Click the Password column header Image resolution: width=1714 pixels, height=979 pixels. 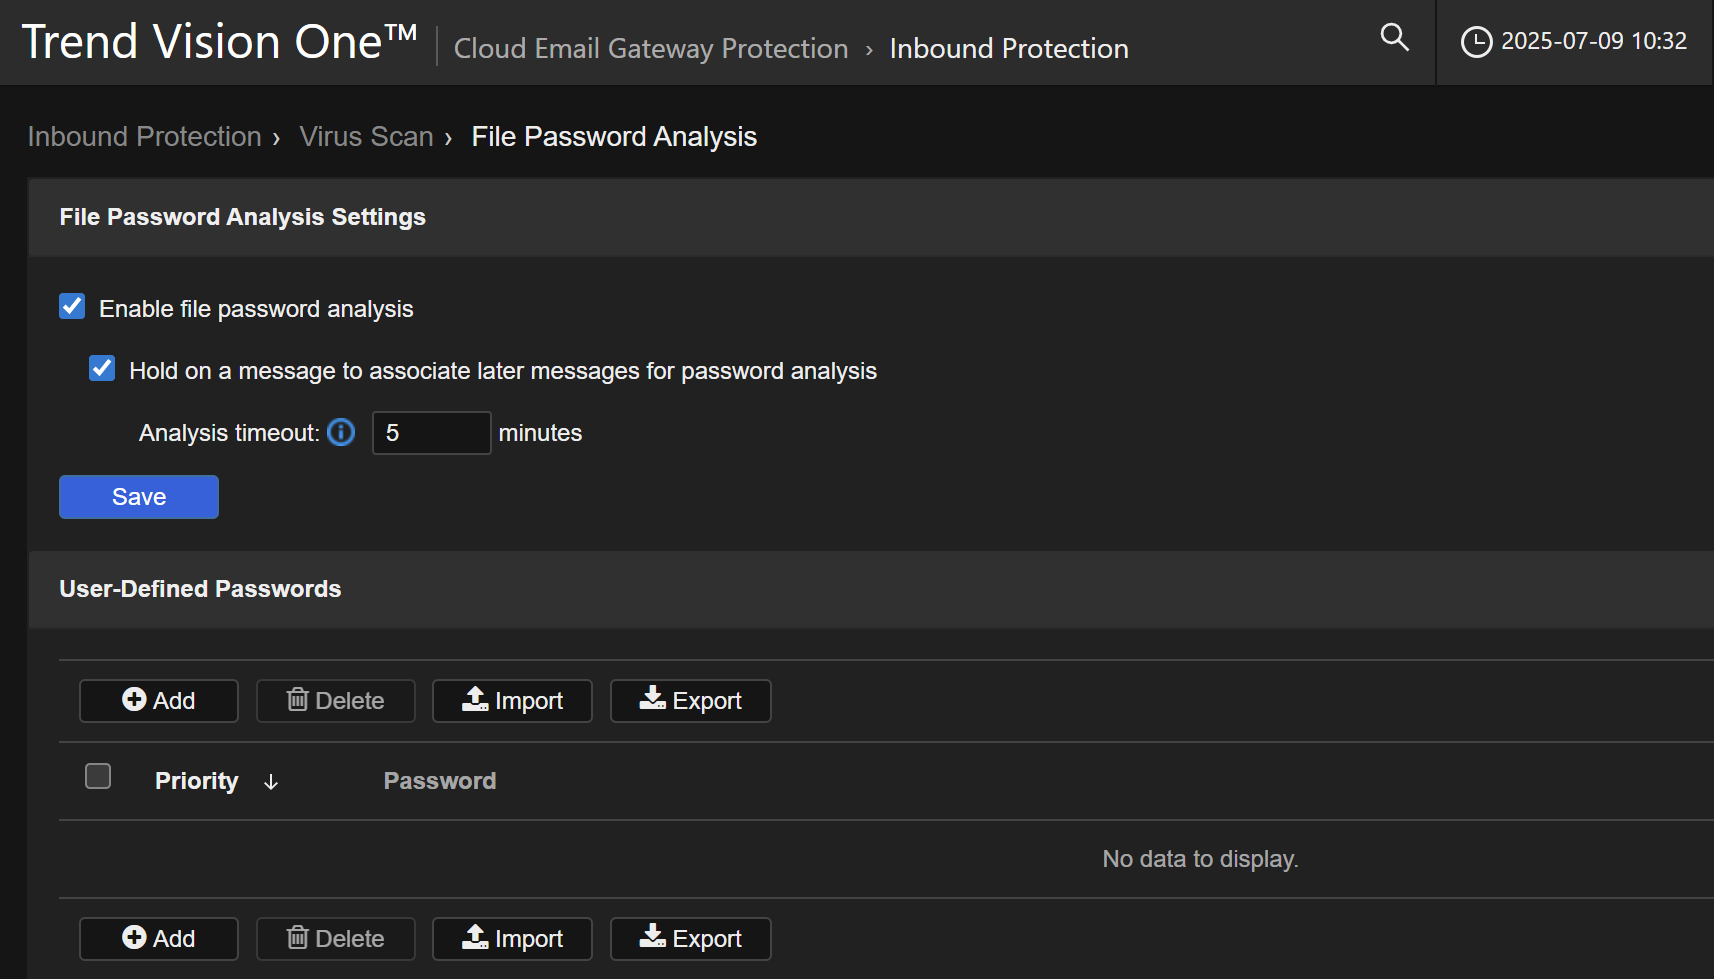(x=440, y=781)
